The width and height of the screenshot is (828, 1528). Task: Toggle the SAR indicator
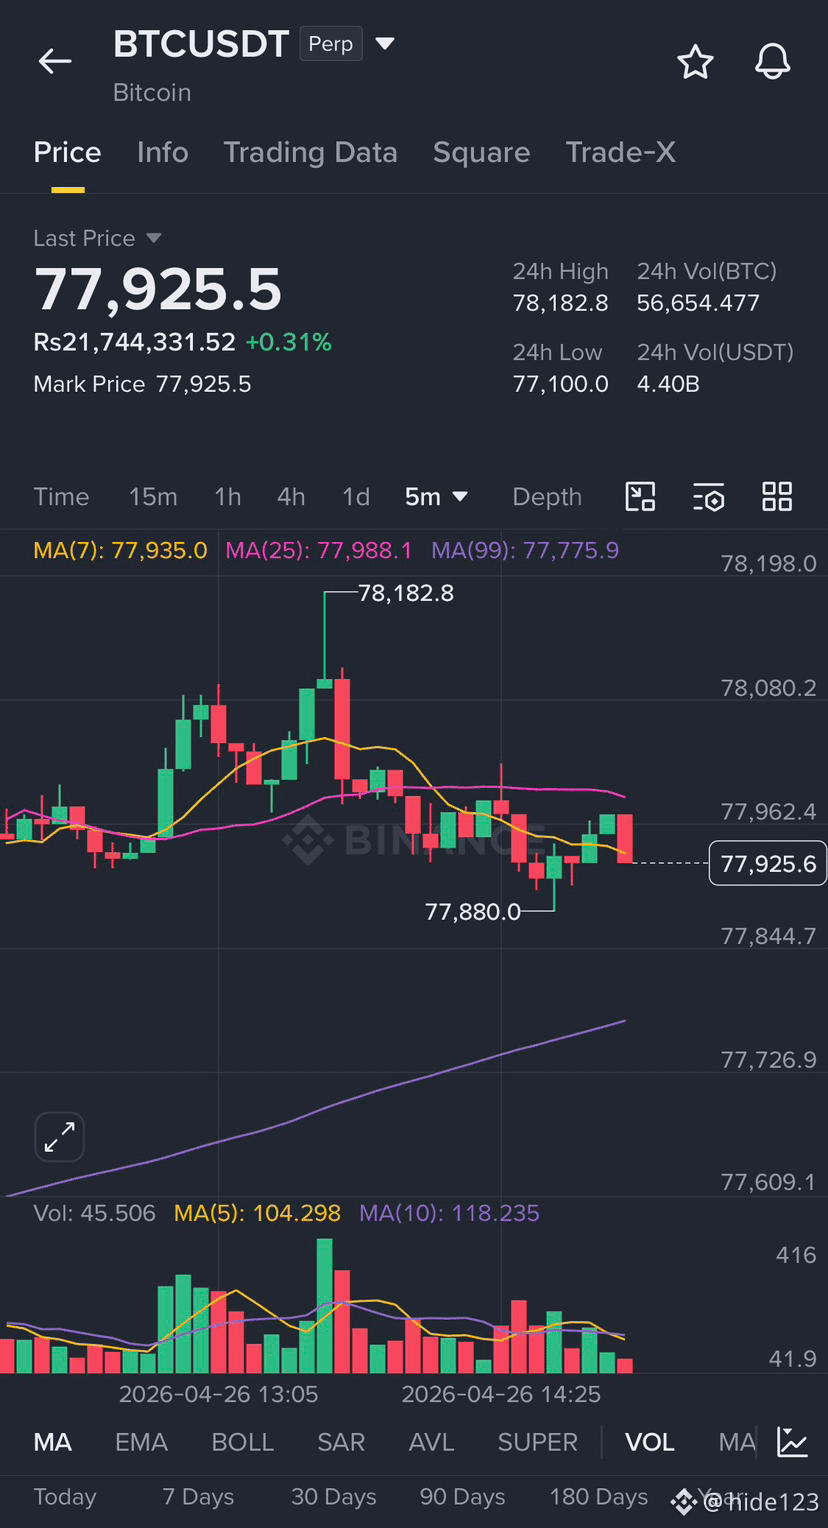341,1442
